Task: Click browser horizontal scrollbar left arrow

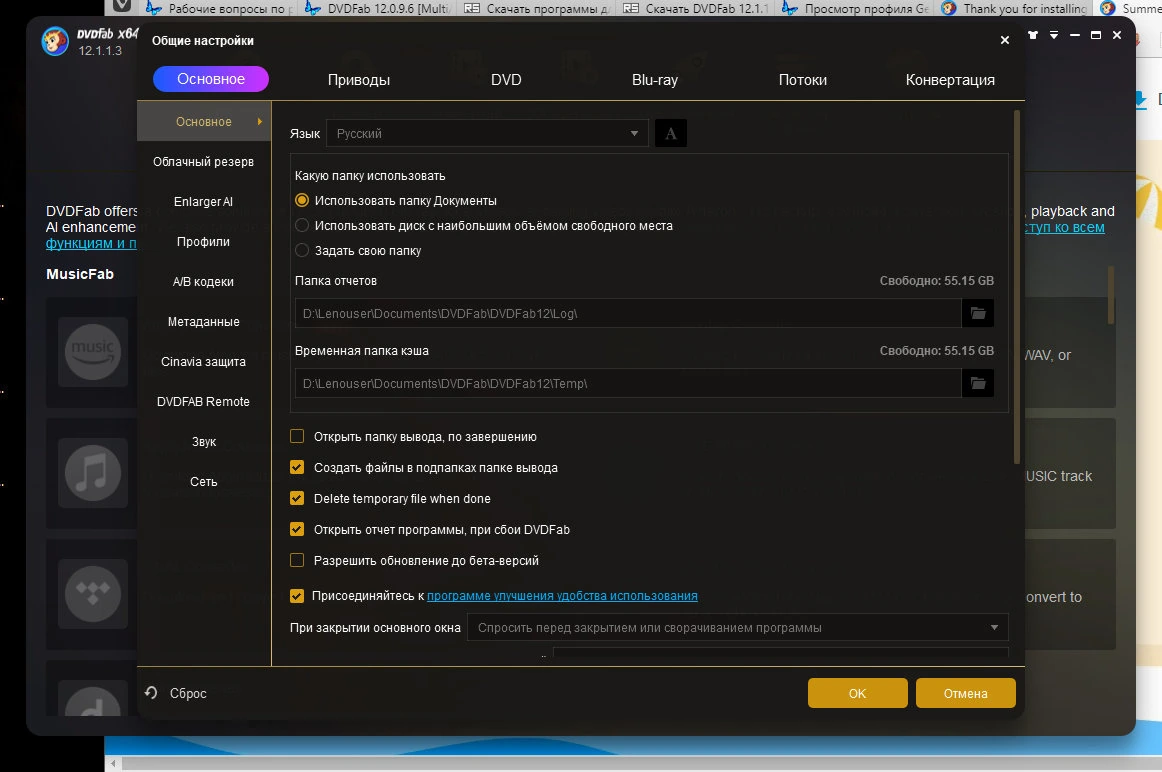Action: coord(113,763)
